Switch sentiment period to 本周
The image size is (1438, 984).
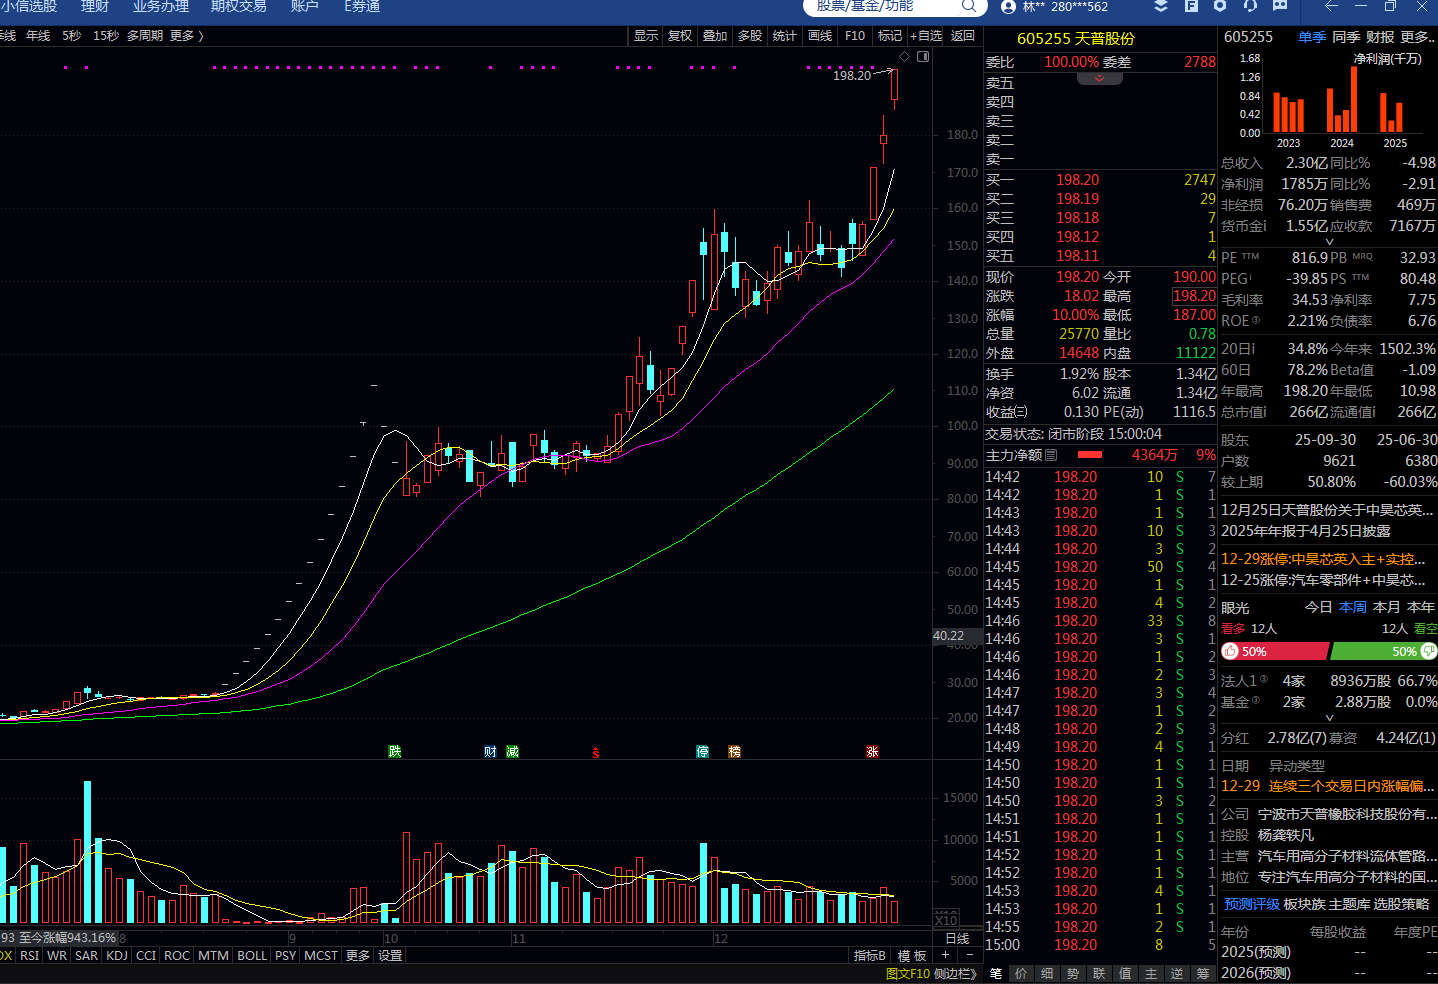[x=1352, y=607]
